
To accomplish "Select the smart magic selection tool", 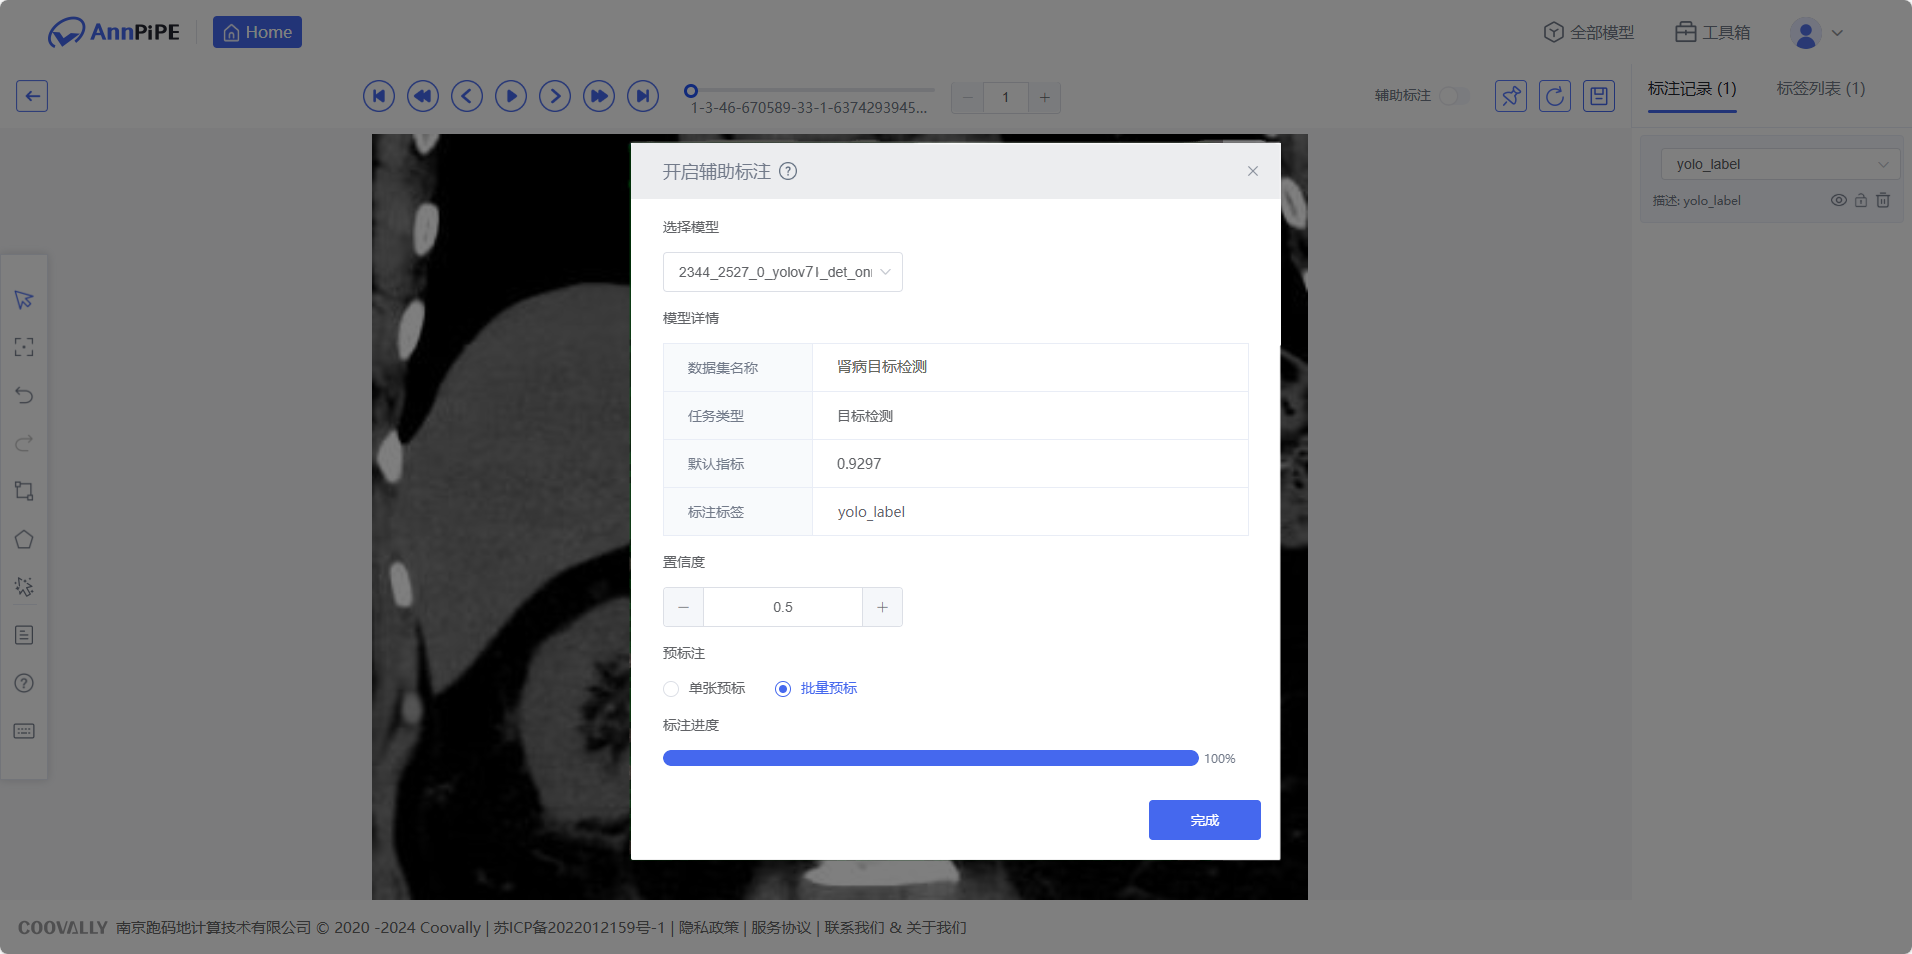I will pos(24,587).
